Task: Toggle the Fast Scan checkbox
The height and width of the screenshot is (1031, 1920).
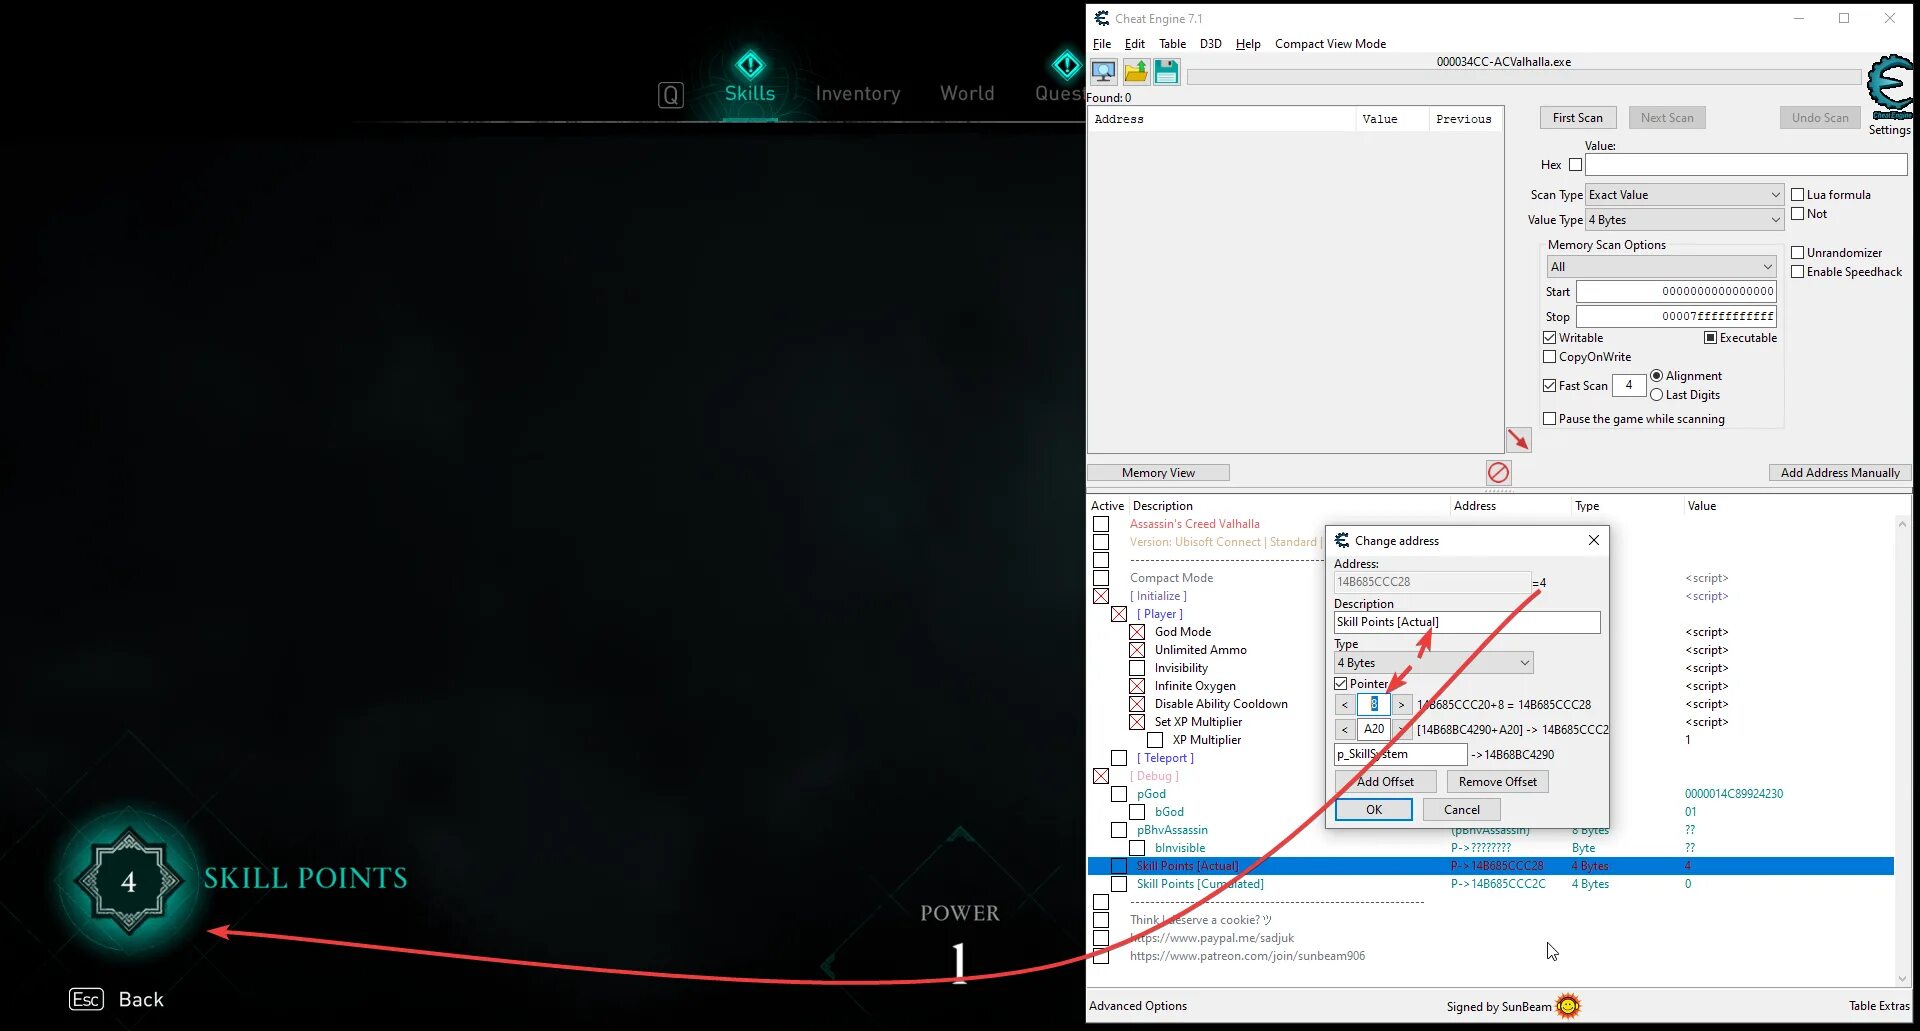Action: (1549, 386)
